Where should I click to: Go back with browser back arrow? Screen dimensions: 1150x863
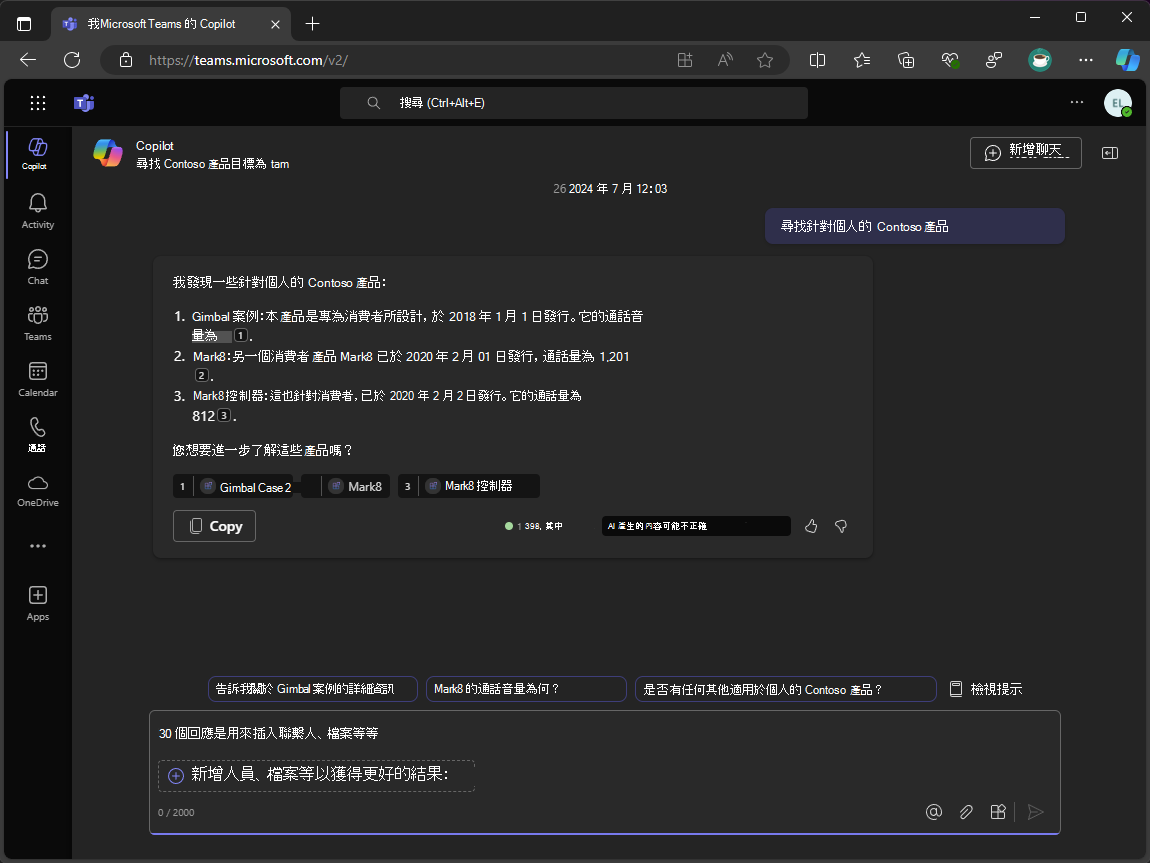[x=28, y=60]
